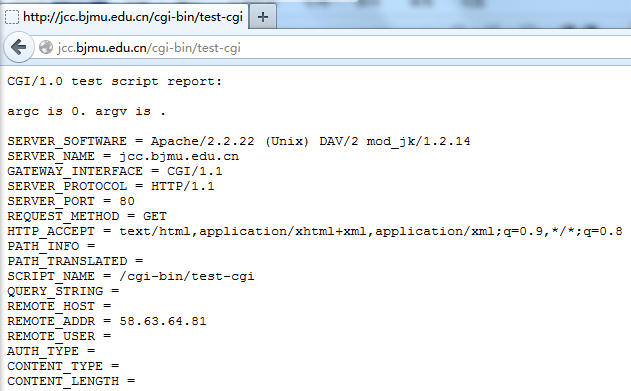Viewport: 631px width, 391px height.
Task: Click the REMOTE_ADDR = 58.63.64.81 line
Action: (107, 321)
